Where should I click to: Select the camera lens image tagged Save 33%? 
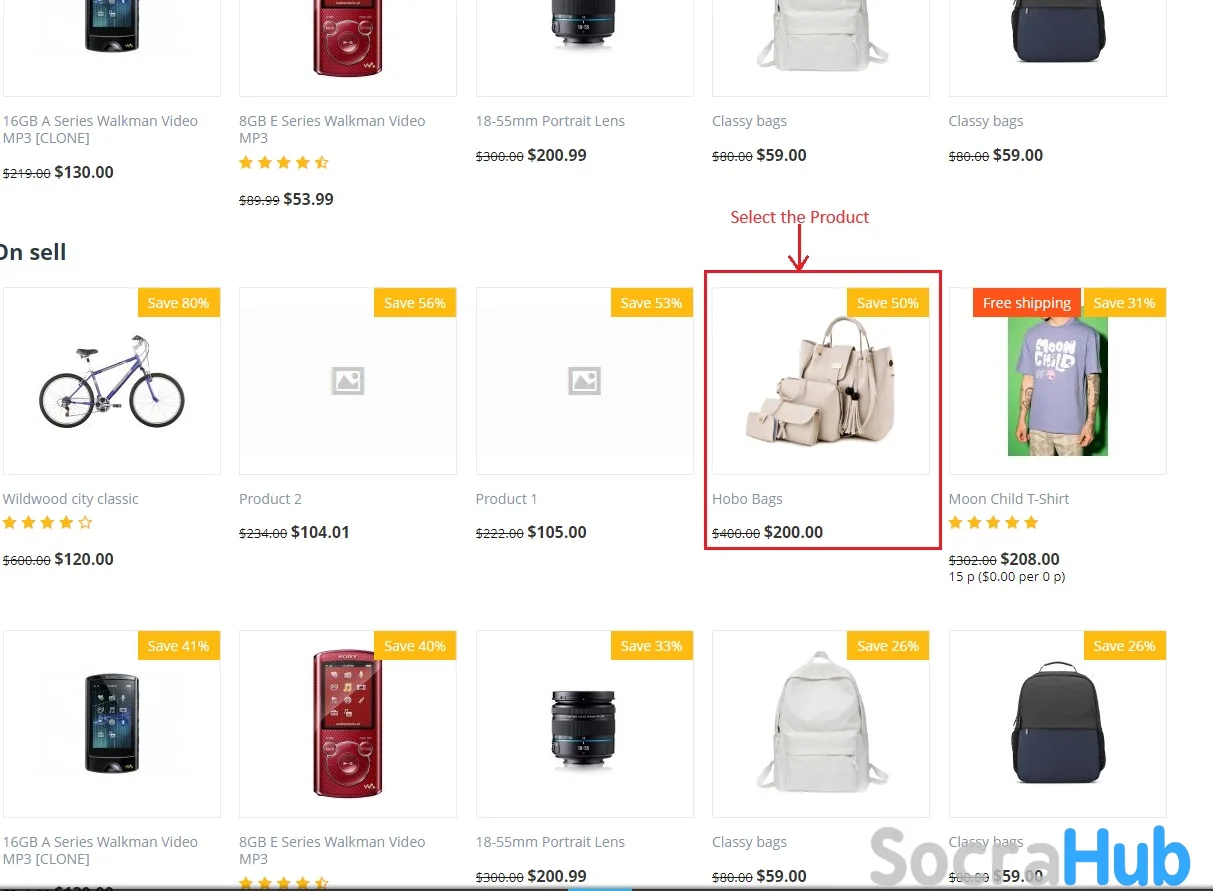click(x=584, y=722)
